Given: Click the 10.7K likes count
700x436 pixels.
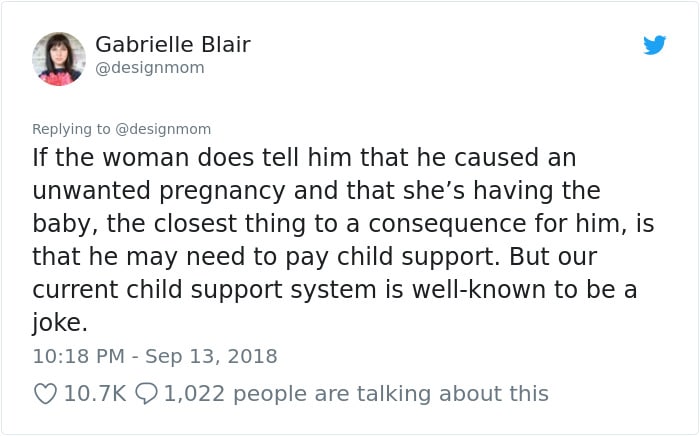Looking at the screenshot, I should (x=95, y=394).
